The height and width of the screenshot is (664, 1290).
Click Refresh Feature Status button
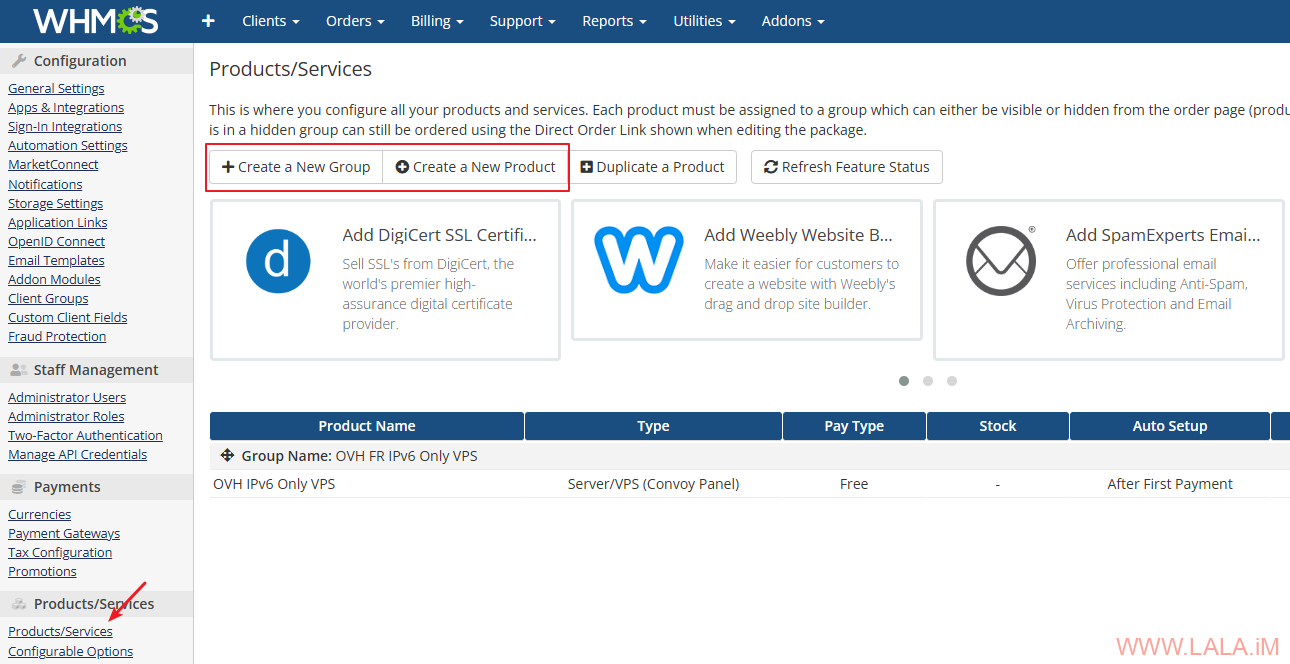pyautogui.click(x=846, y=167)
